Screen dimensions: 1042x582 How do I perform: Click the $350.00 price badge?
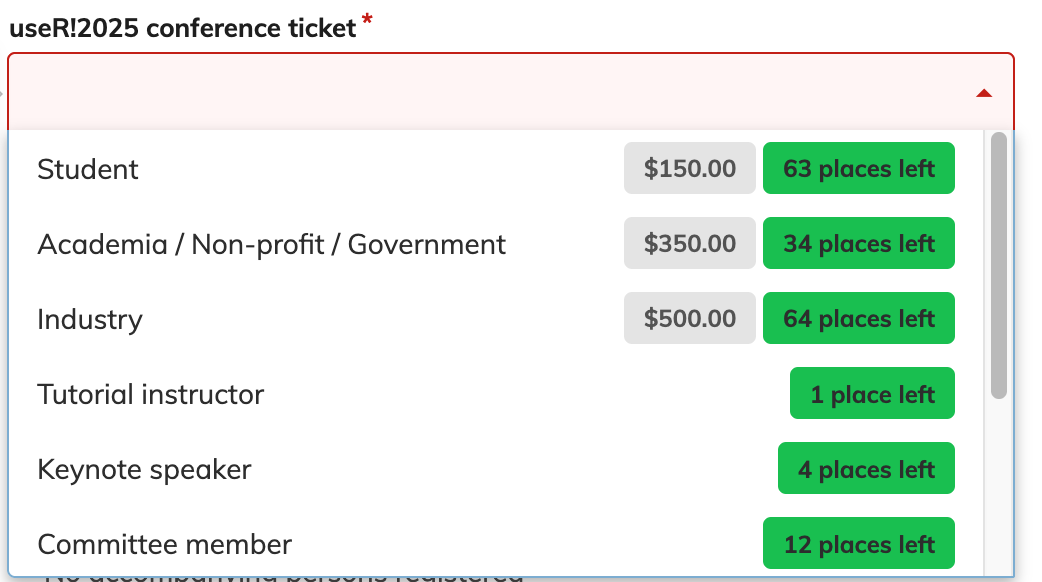click(689, 243)
